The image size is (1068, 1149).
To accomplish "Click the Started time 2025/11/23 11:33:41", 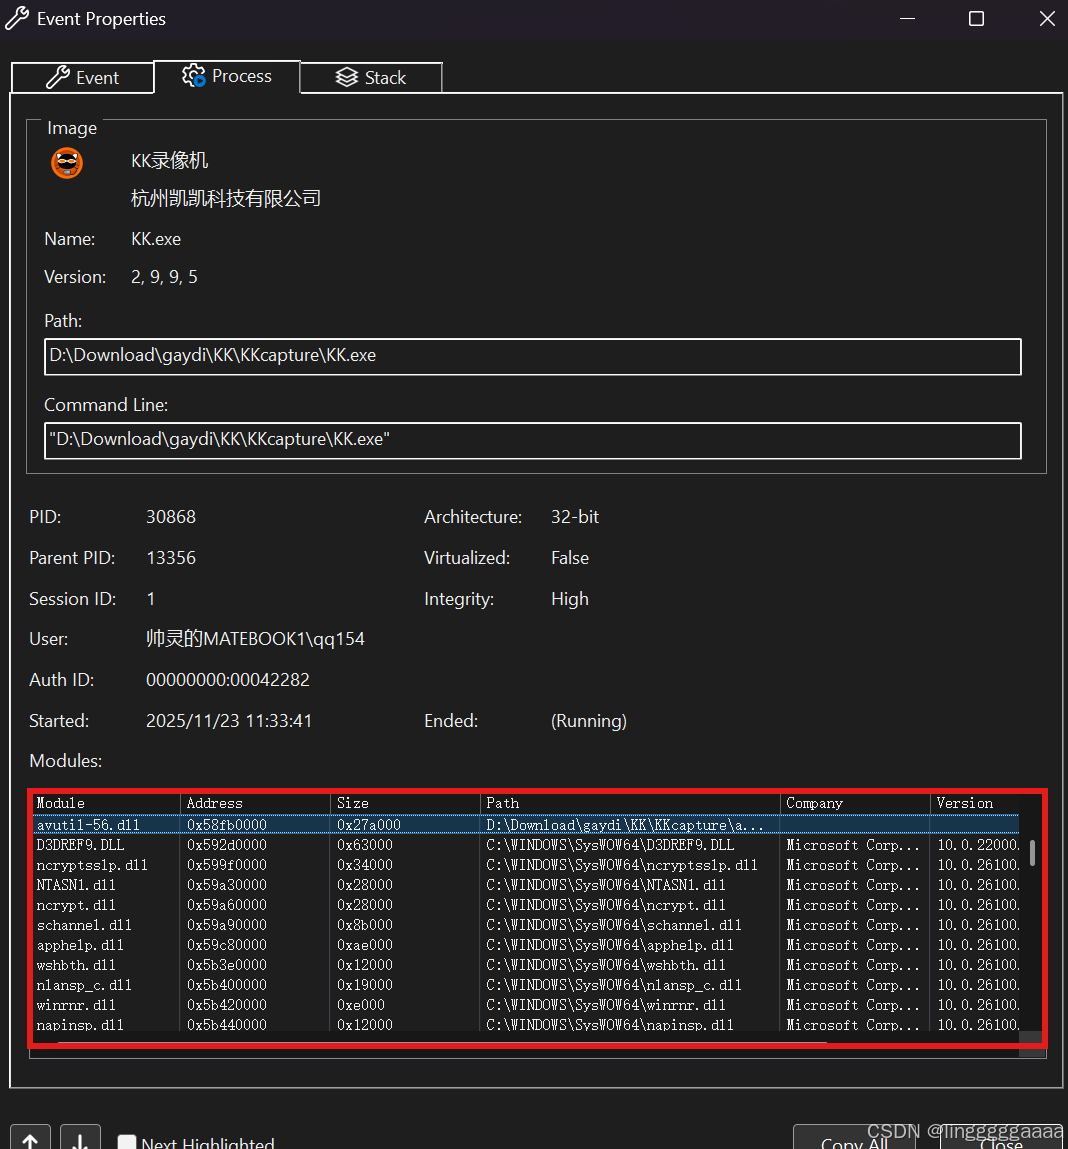I will pos(229,720).
